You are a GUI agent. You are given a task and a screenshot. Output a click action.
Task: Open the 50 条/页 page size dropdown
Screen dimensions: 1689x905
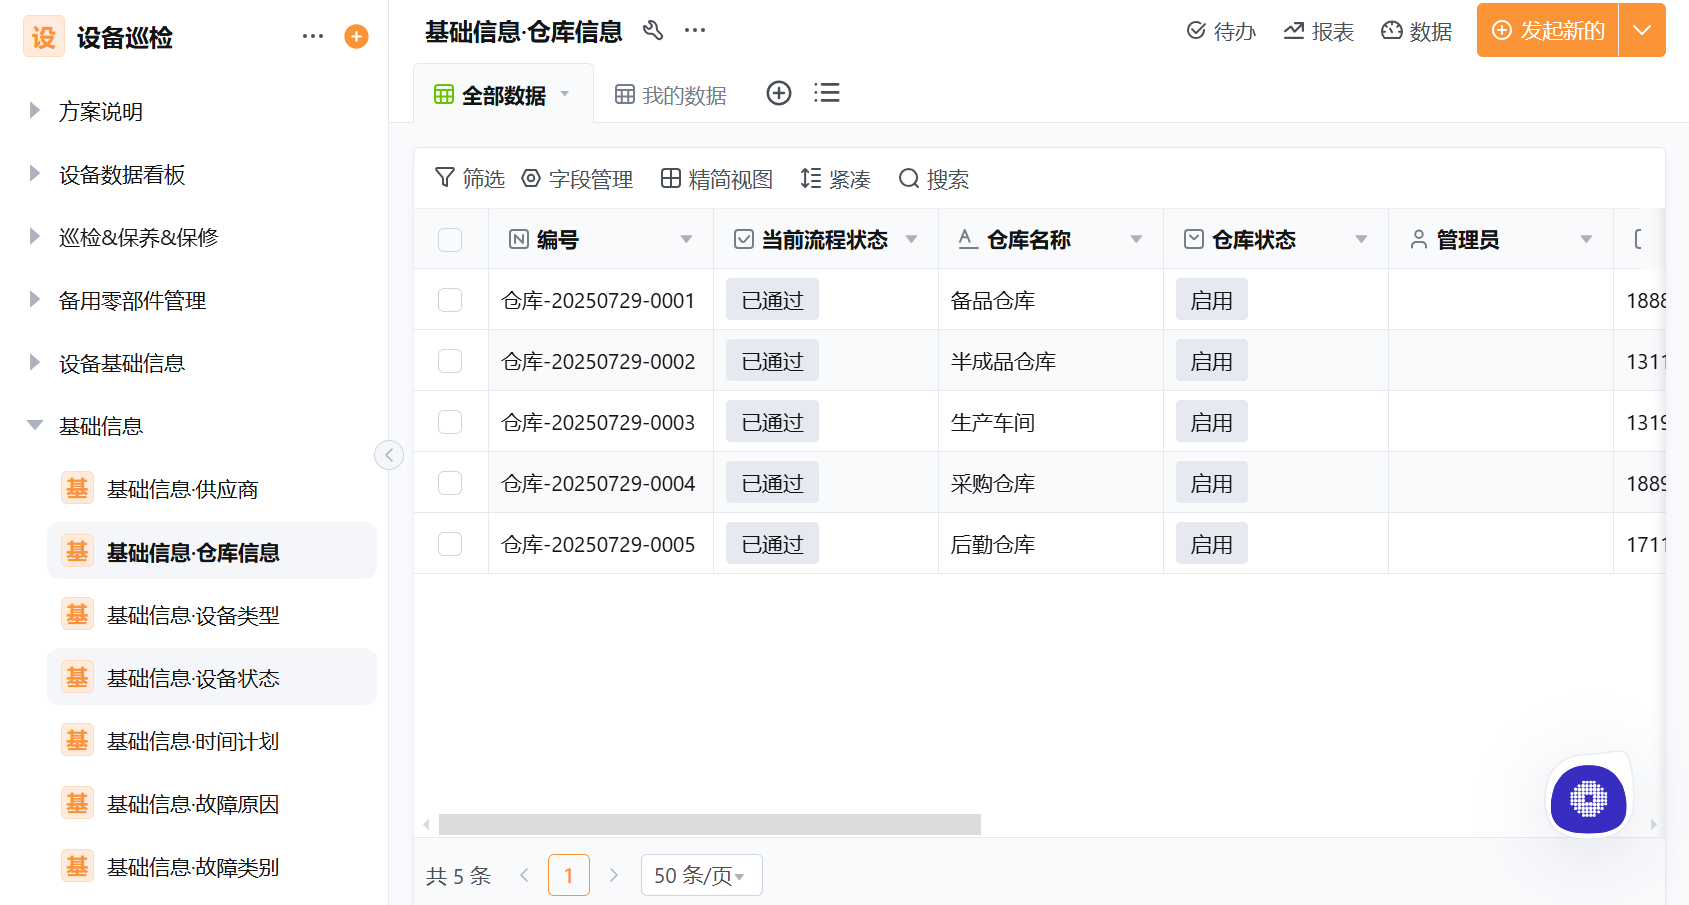pos(700,874)
